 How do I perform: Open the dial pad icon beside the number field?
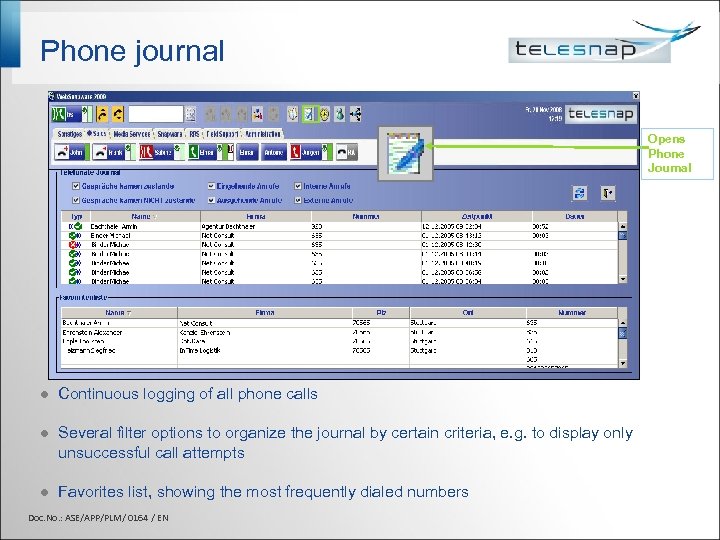191,114
